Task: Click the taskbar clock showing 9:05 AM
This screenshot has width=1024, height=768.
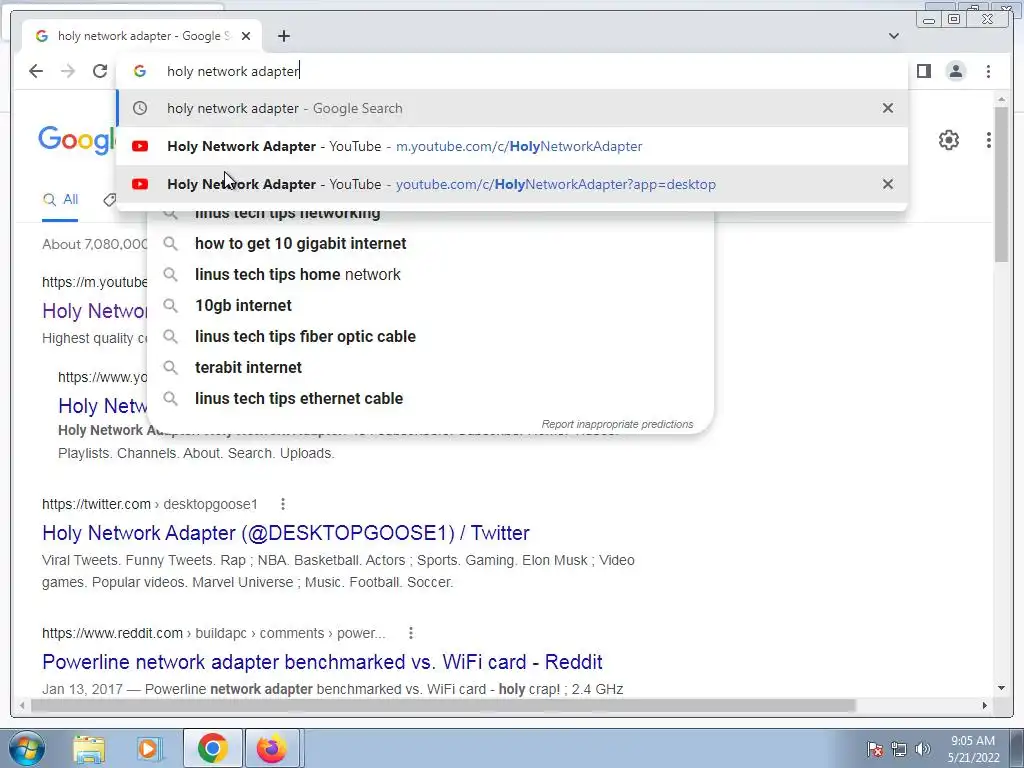Action: pos(973,749)
